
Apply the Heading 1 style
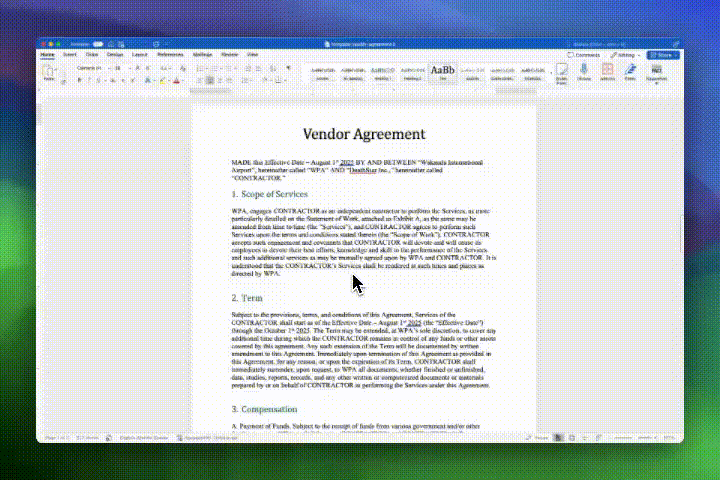(x=382, y=73)
